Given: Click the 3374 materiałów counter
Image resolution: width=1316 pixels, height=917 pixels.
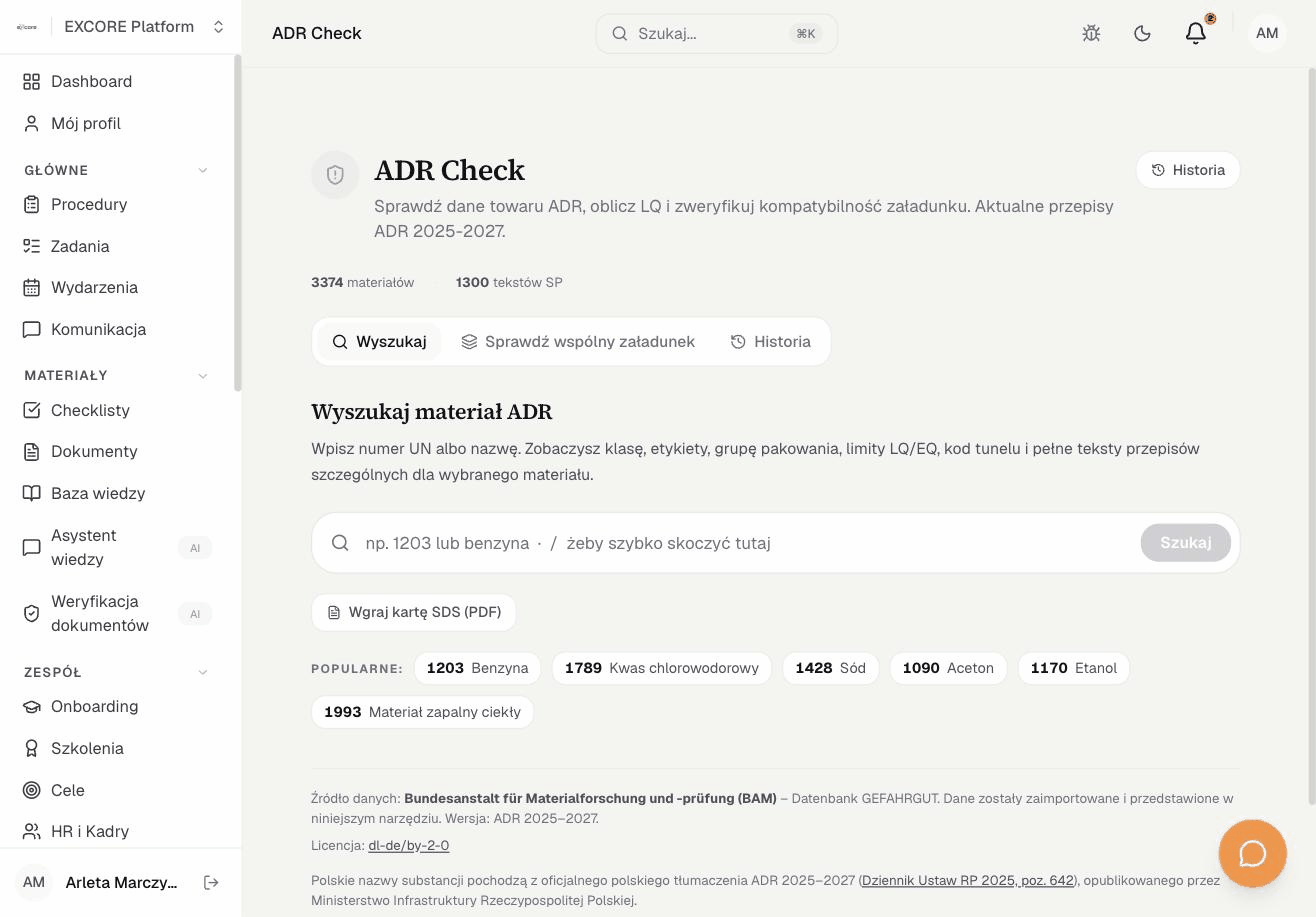Looking at the screenshot, I should coord(362,282).
